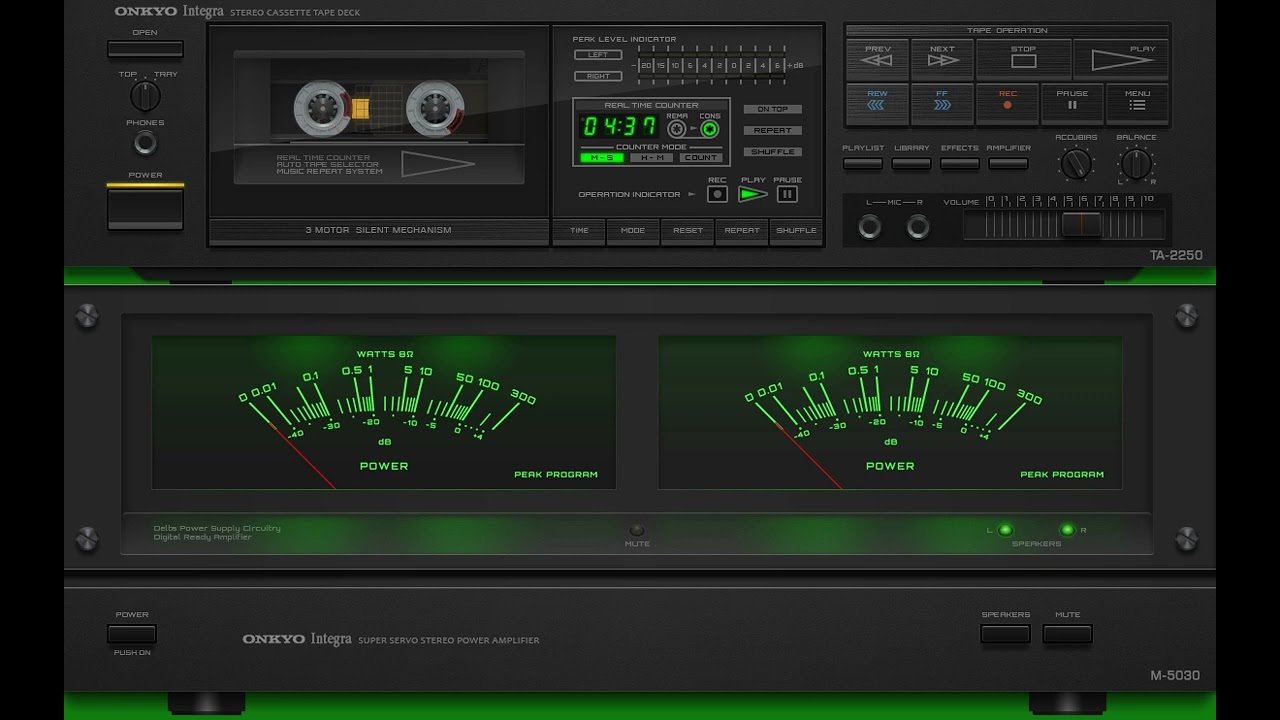Toggle the small SHUFFLE switch beside the counter

[x=772, y=152]
